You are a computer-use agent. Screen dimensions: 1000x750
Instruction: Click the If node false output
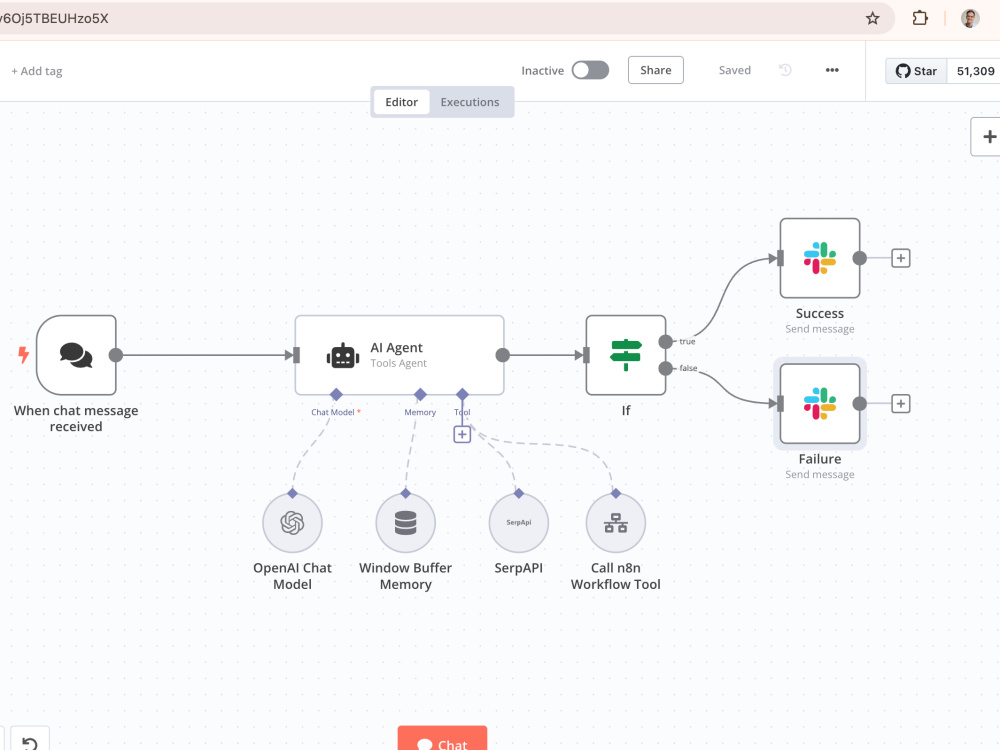(665, 369)
